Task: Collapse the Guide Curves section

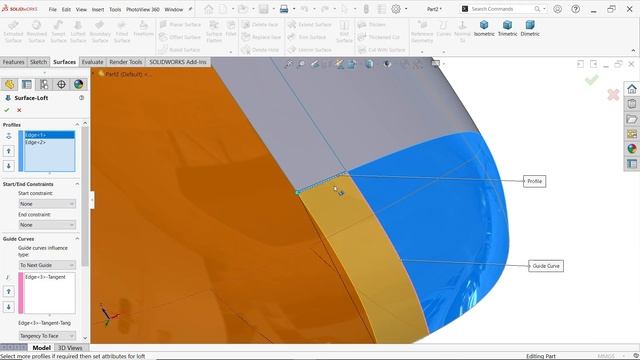Action: [77, 239]
